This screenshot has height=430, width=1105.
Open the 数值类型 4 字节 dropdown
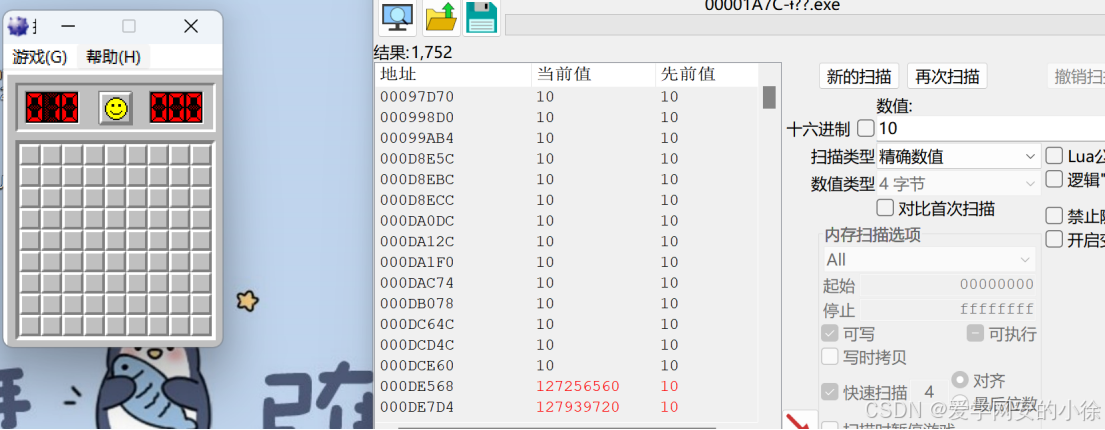tap(958, 185)
